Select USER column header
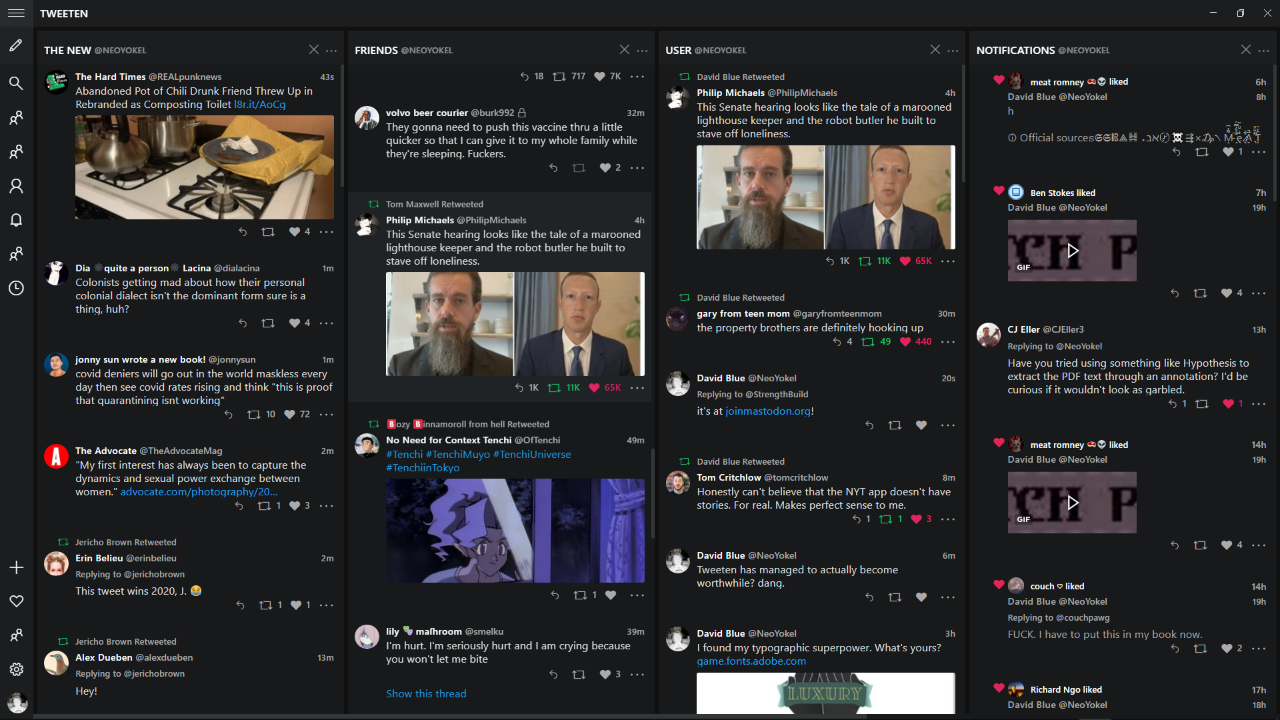 tap(679, 50)
